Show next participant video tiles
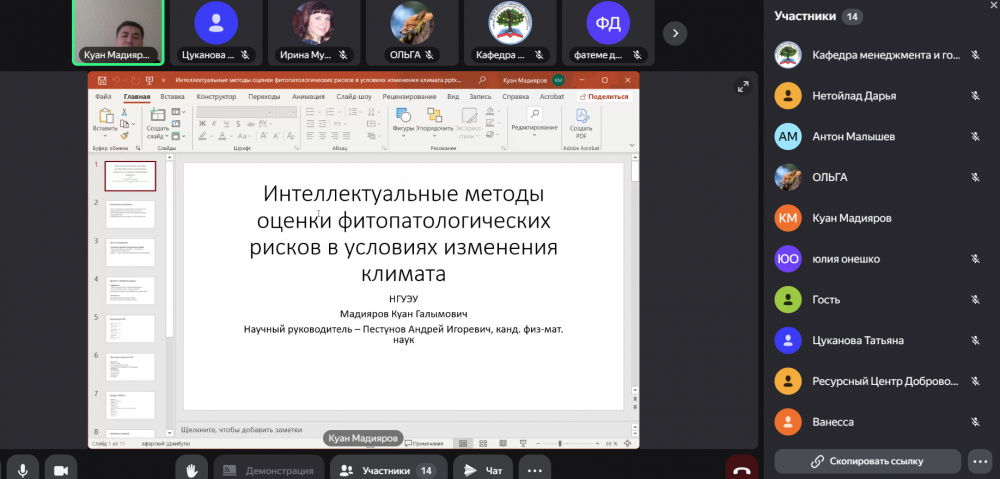The height and width of the screenshot is (479, 1000). tap(676, 32)
